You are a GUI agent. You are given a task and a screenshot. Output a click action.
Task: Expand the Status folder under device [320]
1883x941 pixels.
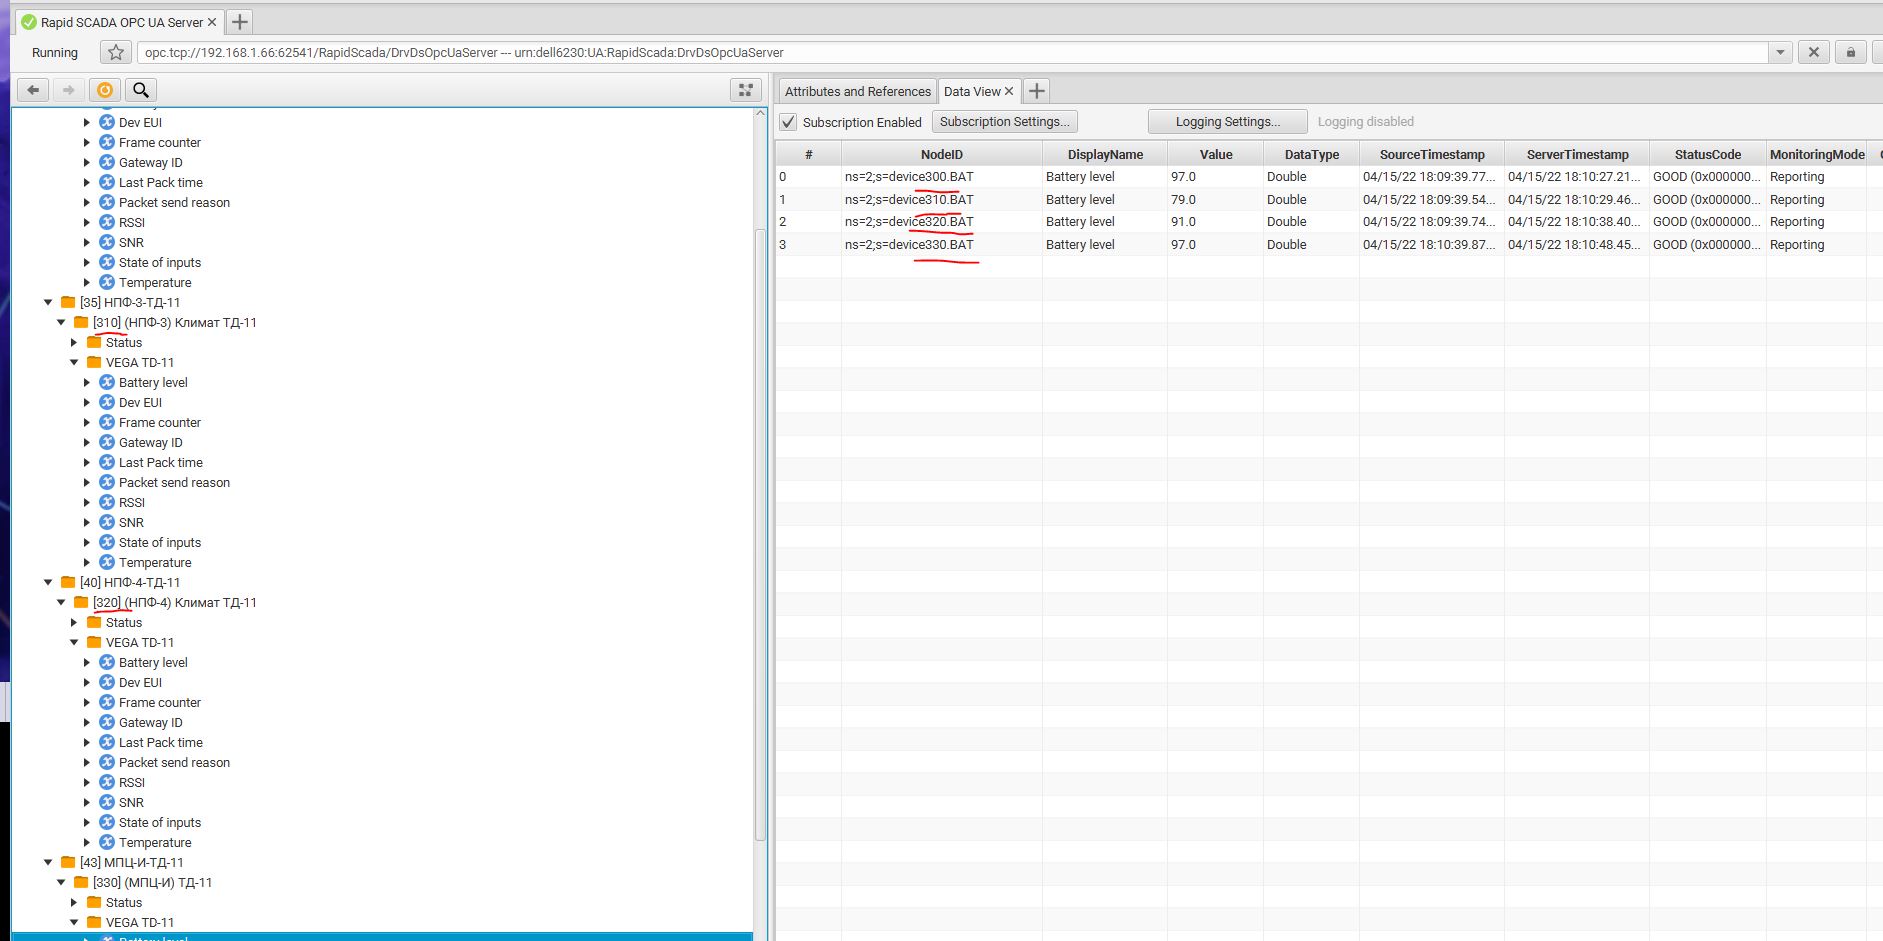(74, 622)
